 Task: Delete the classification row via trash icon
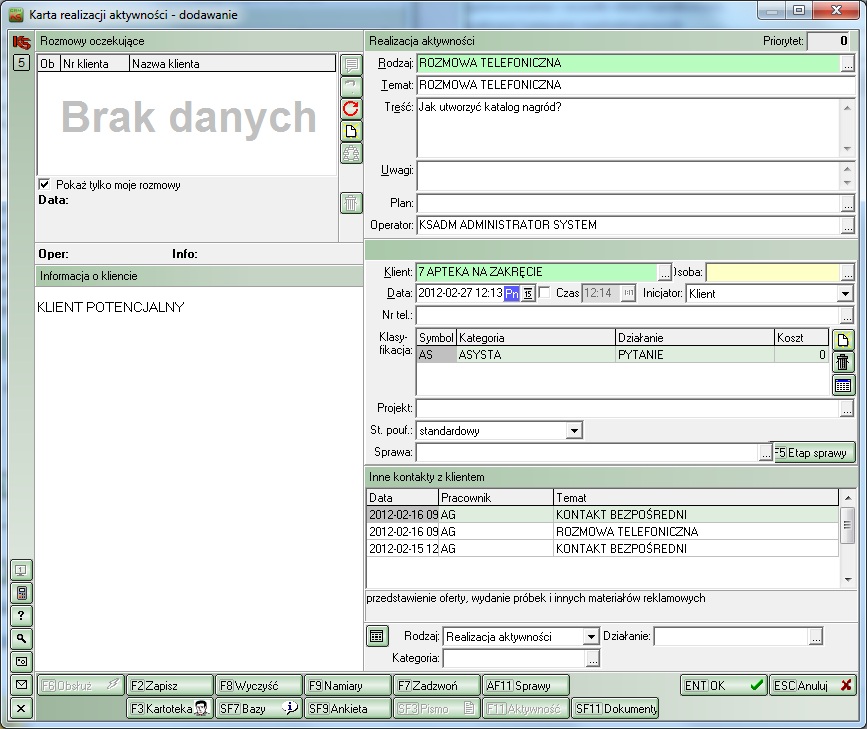843,362
